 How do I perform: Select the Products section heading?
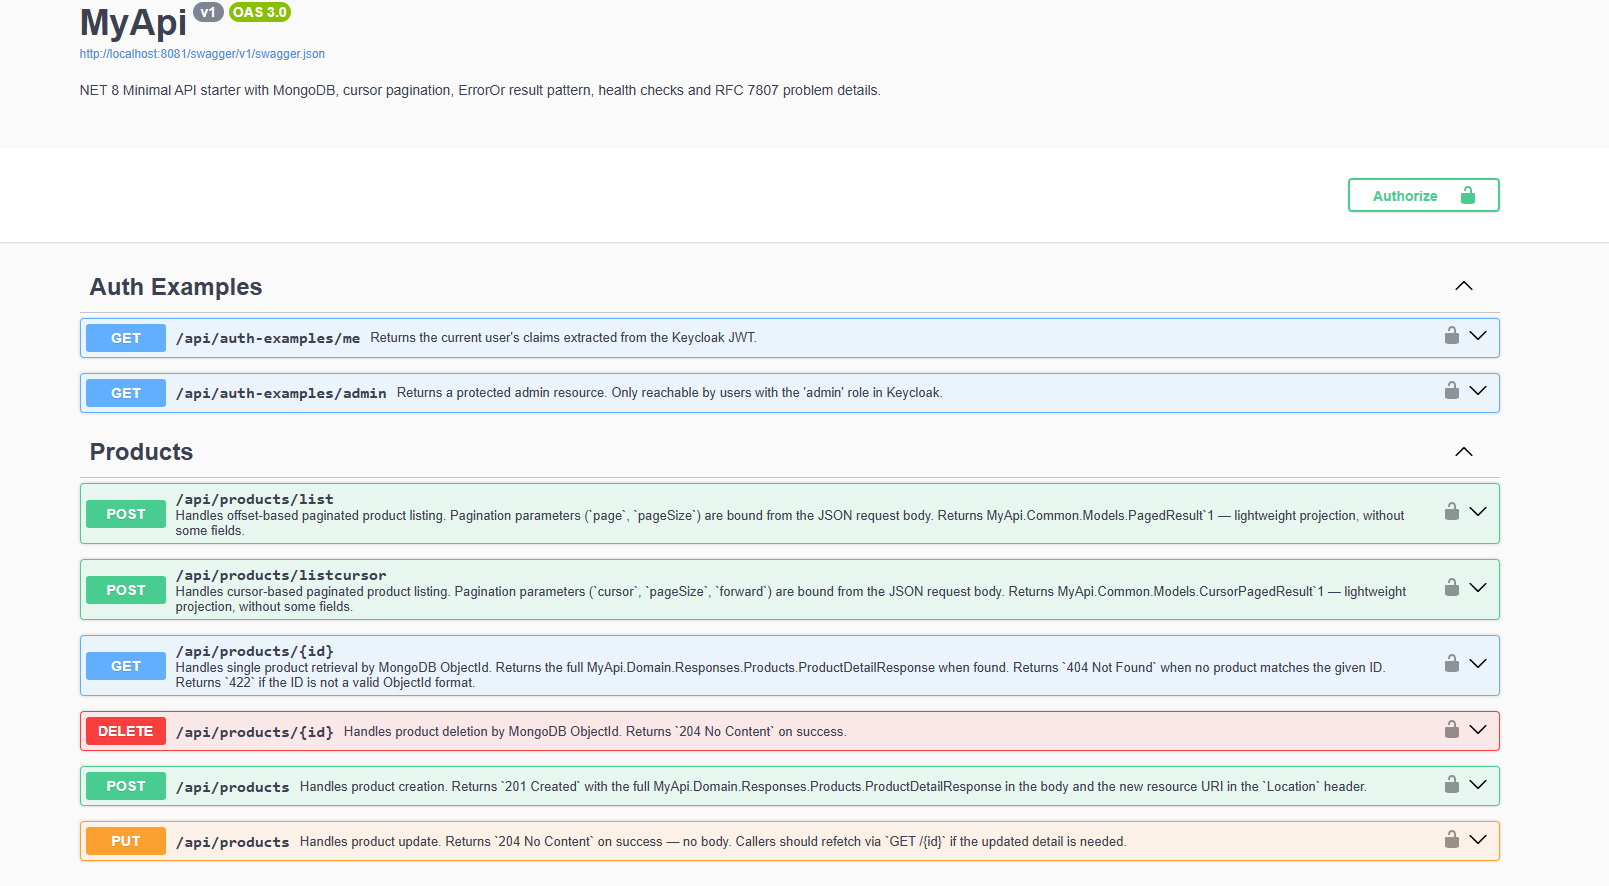click(x=141, y=452)
